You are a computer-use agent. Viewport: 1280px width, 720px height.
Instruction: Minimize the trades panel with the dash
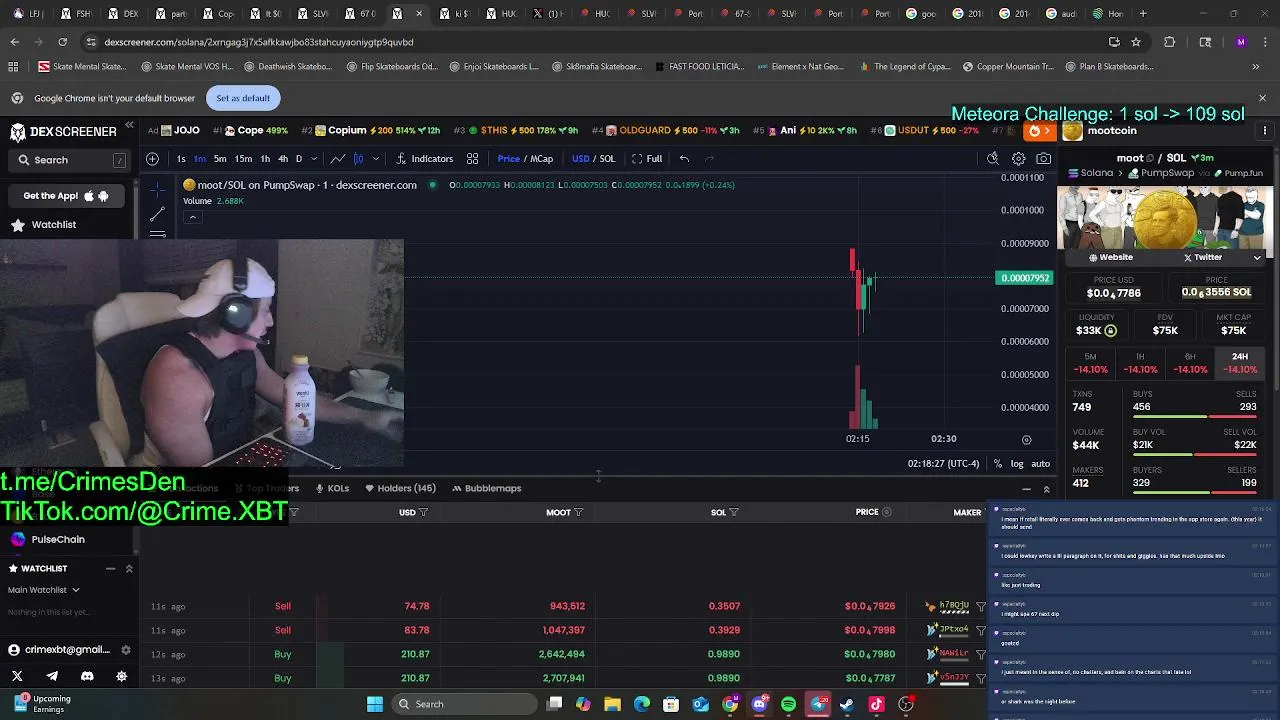(x=1026, y=489)
